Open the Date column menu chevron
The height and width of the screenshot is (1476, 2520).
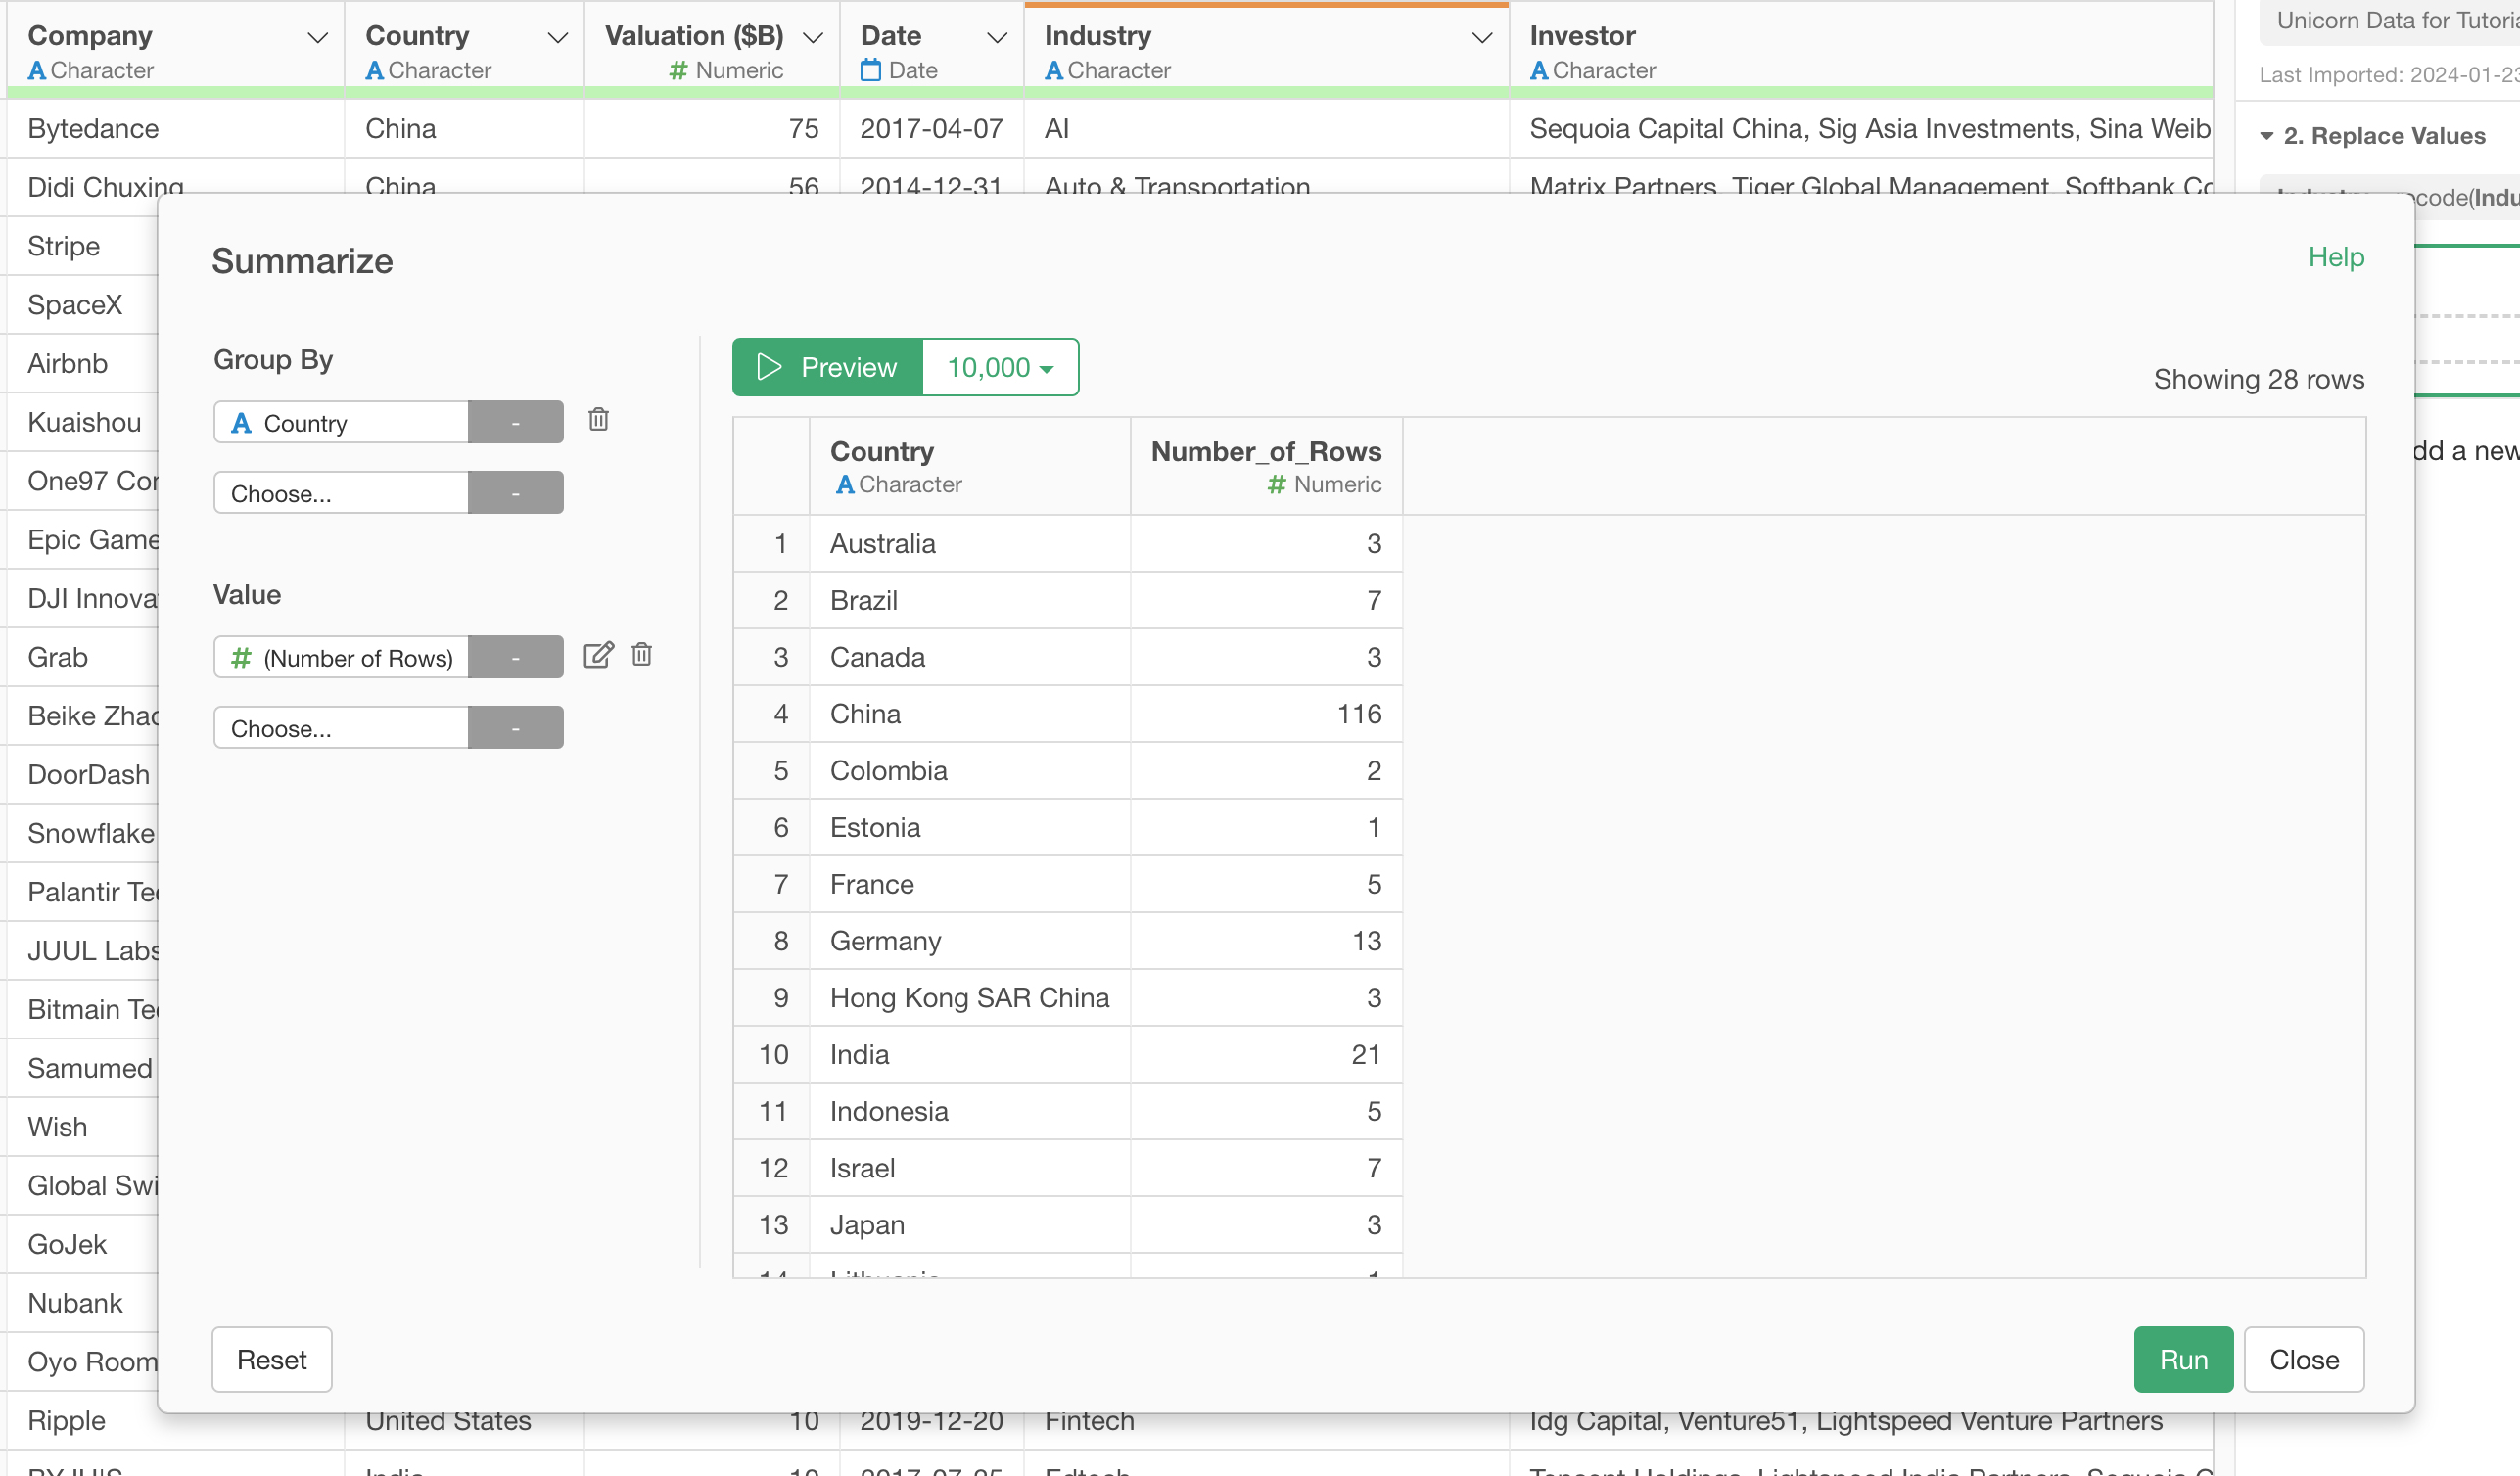[996, 38]
